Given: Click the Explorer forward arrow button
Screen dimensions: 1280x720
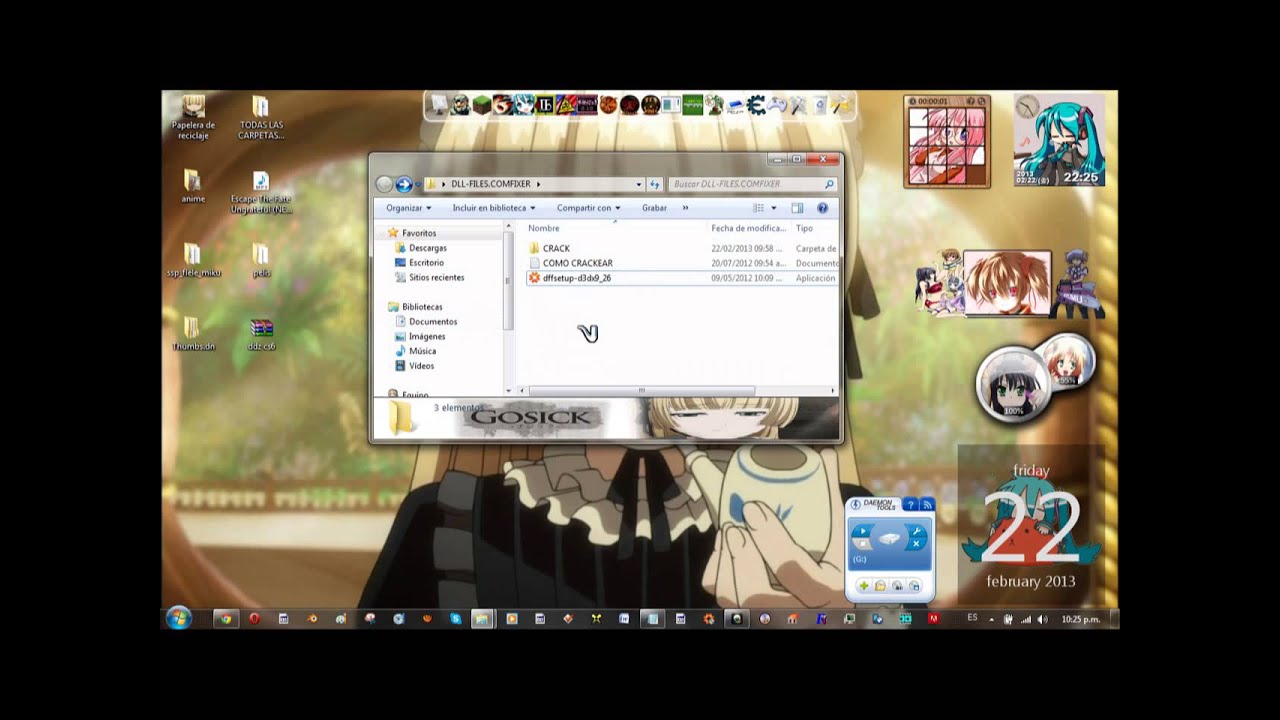Looking at the screenshot, I should coord(404,184).
